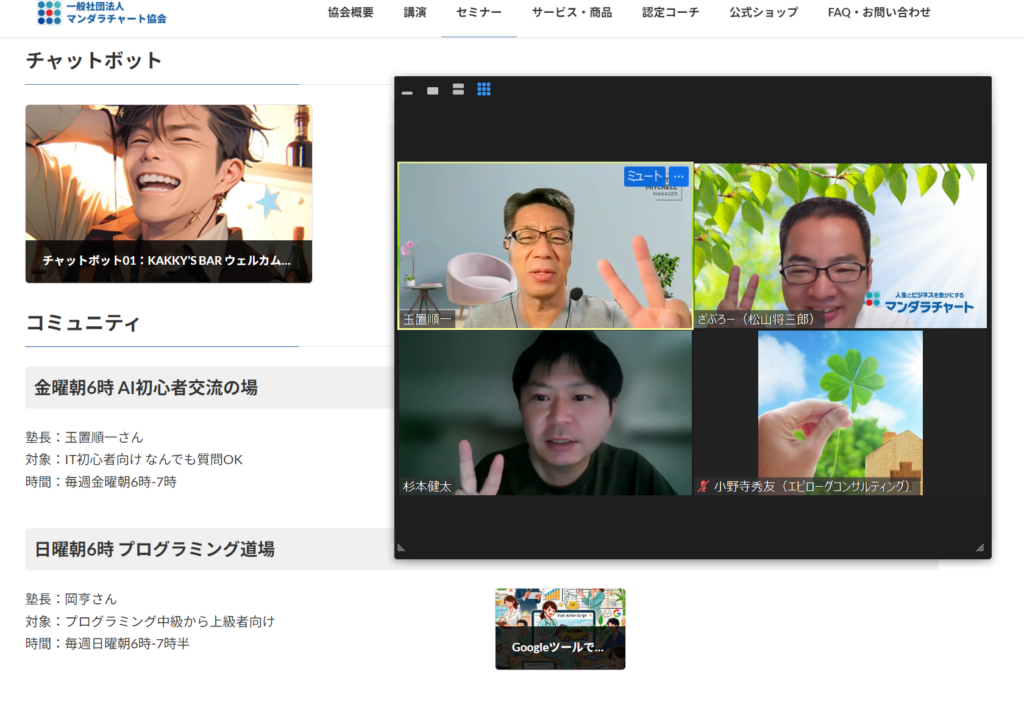Select 杉本健太's video tile

[x=545, y=412]
